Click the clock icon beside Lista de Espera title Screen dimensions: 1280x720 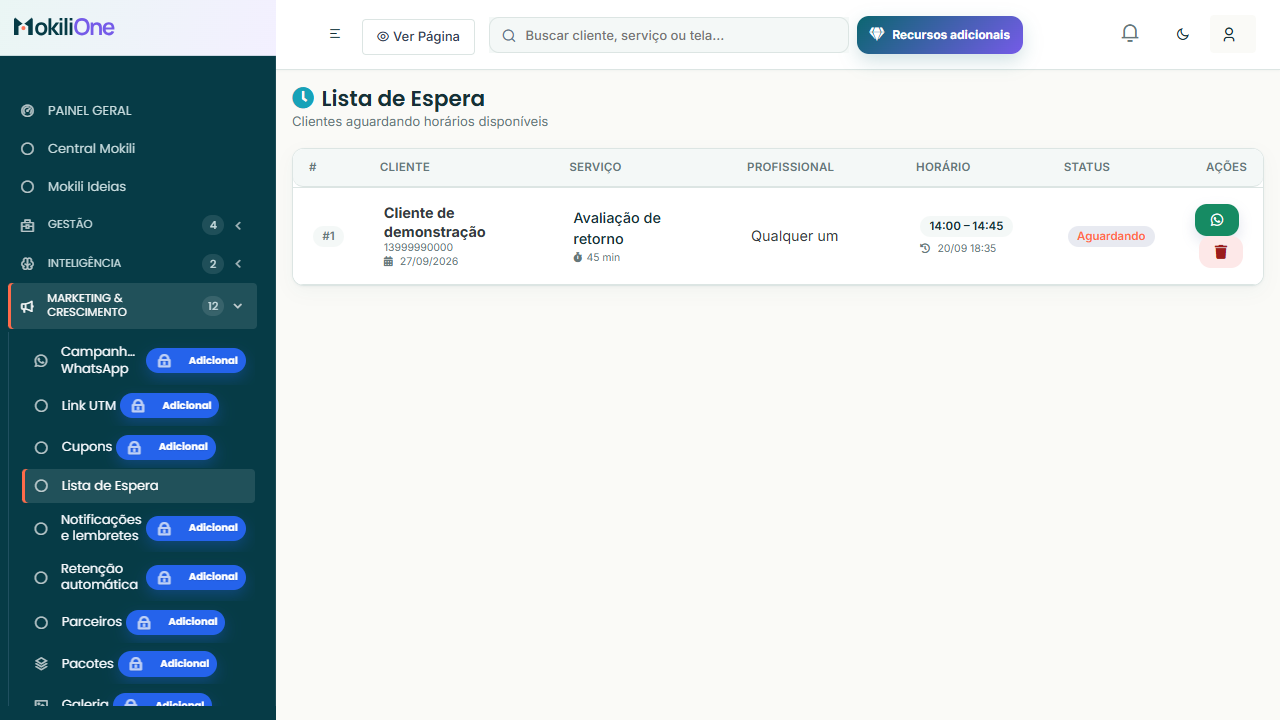click(x=303, y=98)
